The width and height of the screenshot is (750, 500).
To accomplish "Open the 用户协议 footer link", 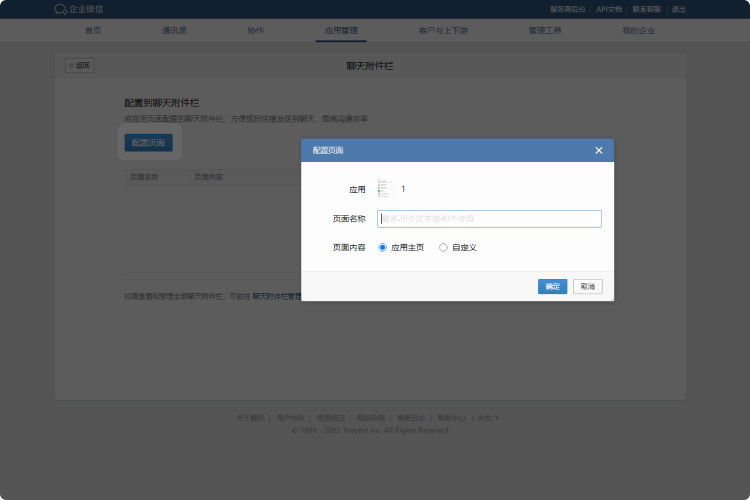I will (x=290, y=418).
